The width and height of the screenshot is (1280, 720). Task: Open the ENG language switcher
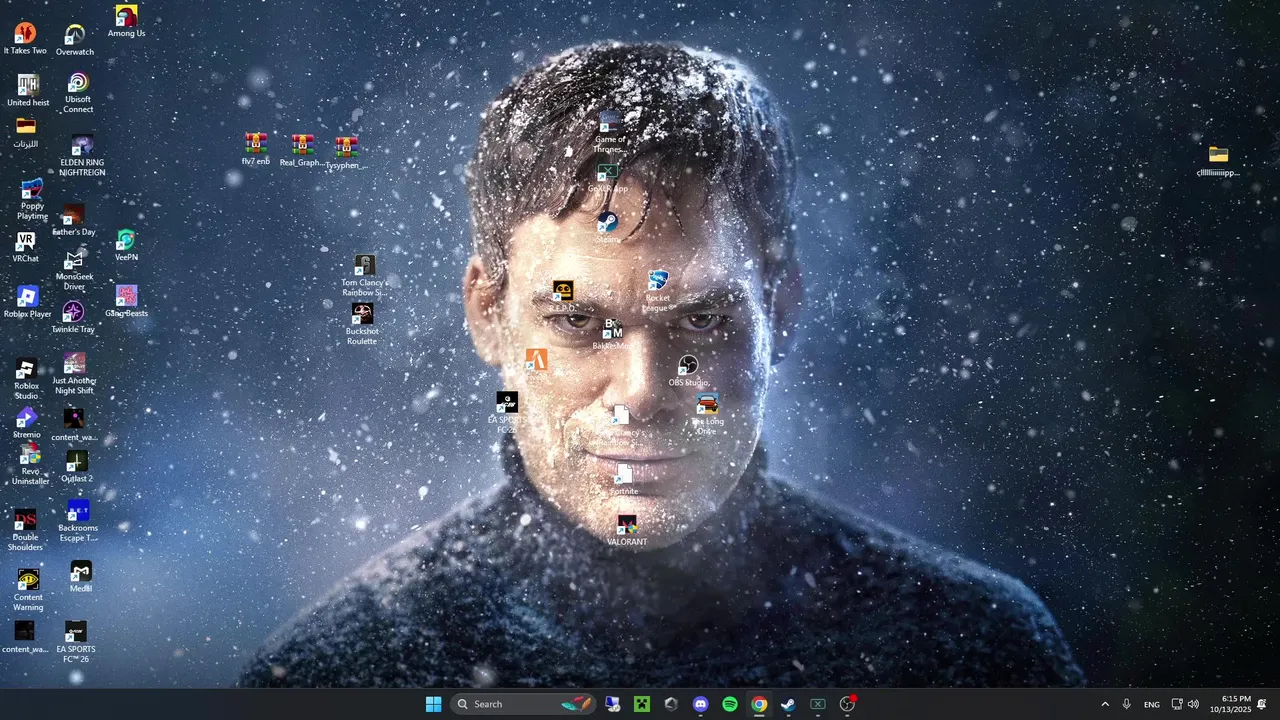click(1152, 704)
